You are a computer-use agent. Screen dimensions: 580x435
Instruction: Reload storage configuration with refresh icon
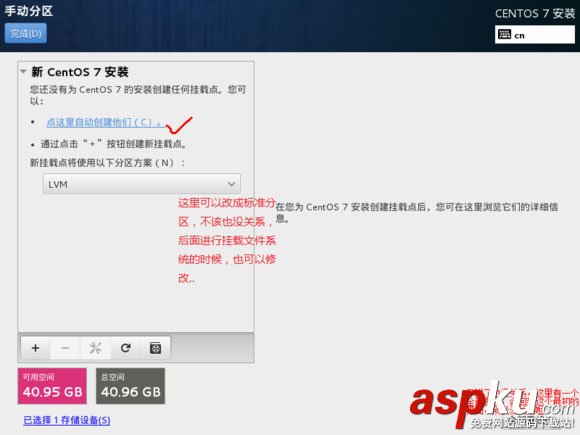coord(125,348)
